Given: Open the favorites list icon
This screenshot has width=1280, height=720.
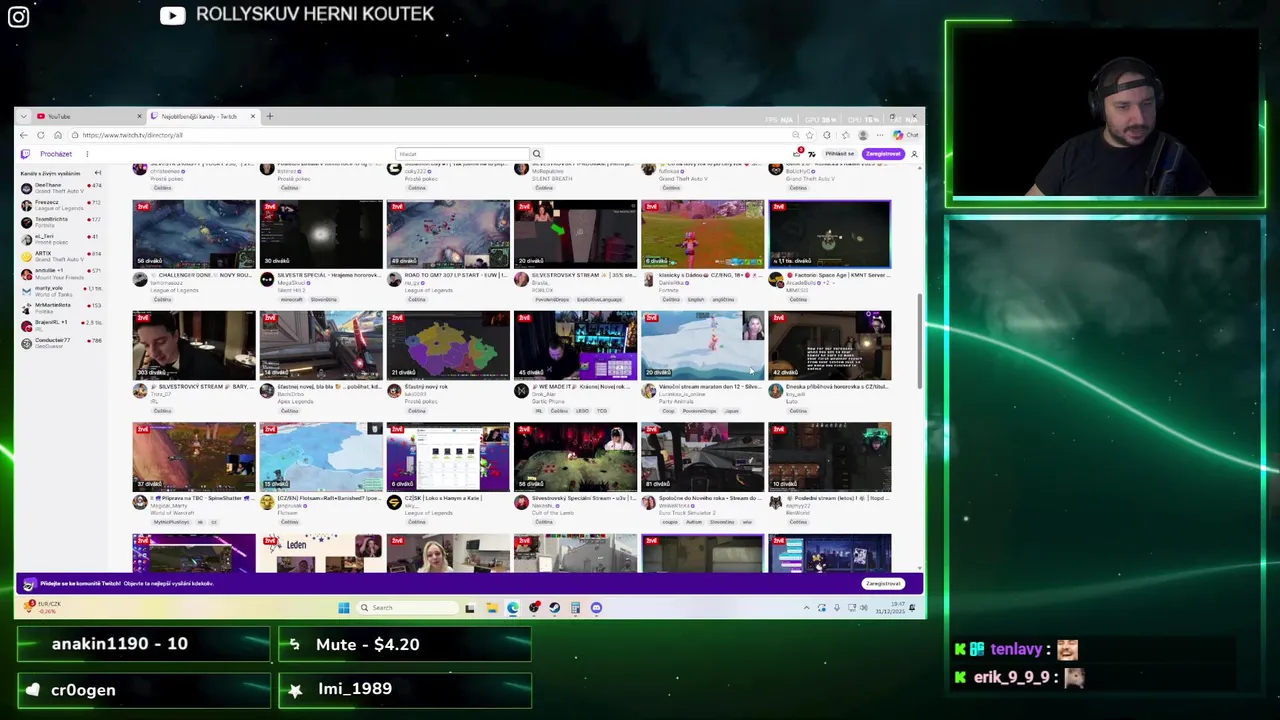Looking at the screenshot, I should [846, 135].
